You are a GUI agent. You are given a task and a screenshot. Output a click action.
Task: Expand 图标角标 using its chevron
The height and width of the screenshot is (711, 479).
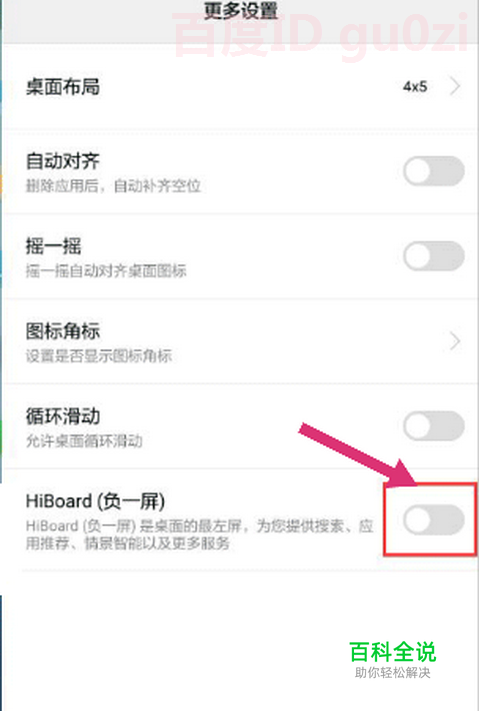[455, 341]
